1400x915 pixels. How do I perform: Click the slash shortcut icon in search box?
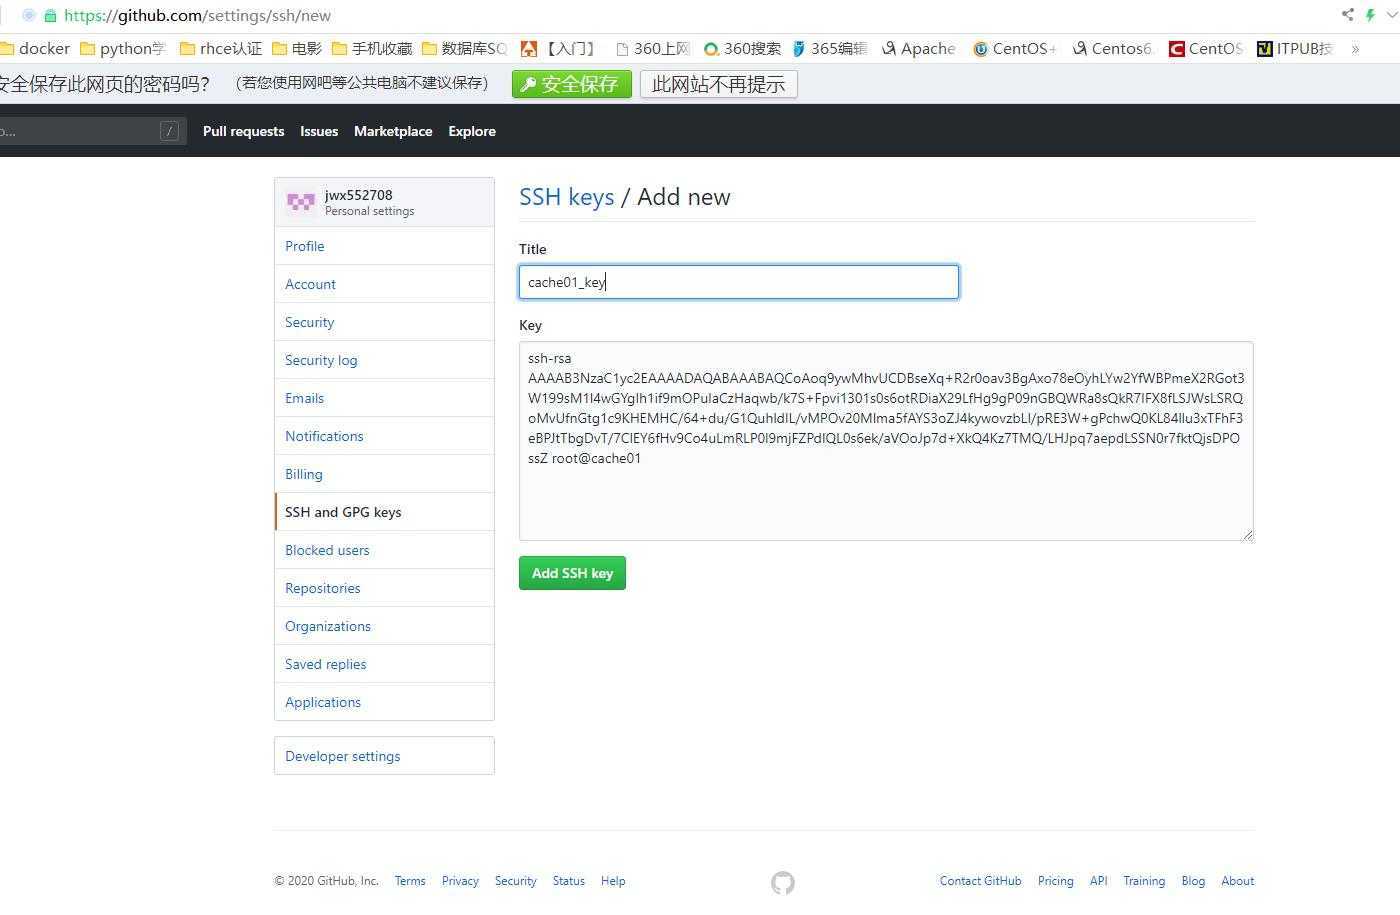[169, 131]
